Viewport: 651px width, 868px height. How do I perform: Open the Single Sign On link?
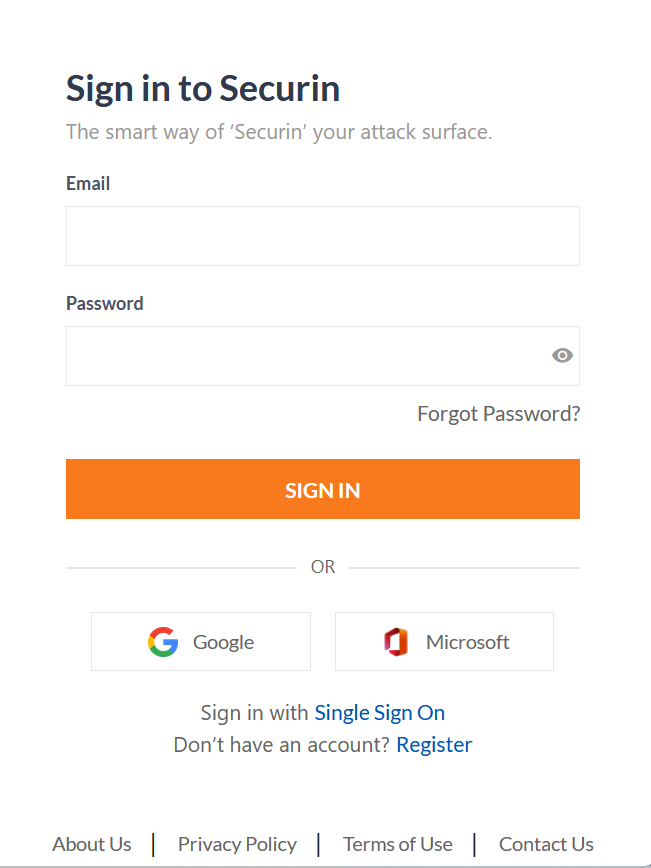coord(380,713)
